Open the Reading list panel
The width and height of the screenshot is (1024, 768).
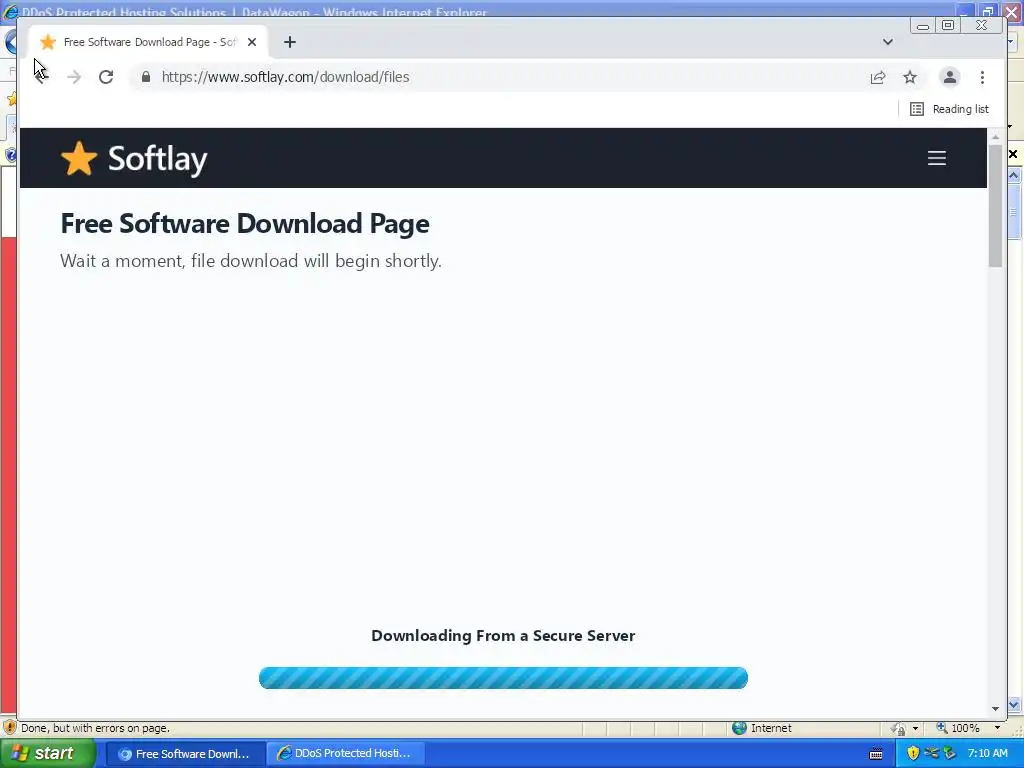pyautogui.click(x=950, y=109)
